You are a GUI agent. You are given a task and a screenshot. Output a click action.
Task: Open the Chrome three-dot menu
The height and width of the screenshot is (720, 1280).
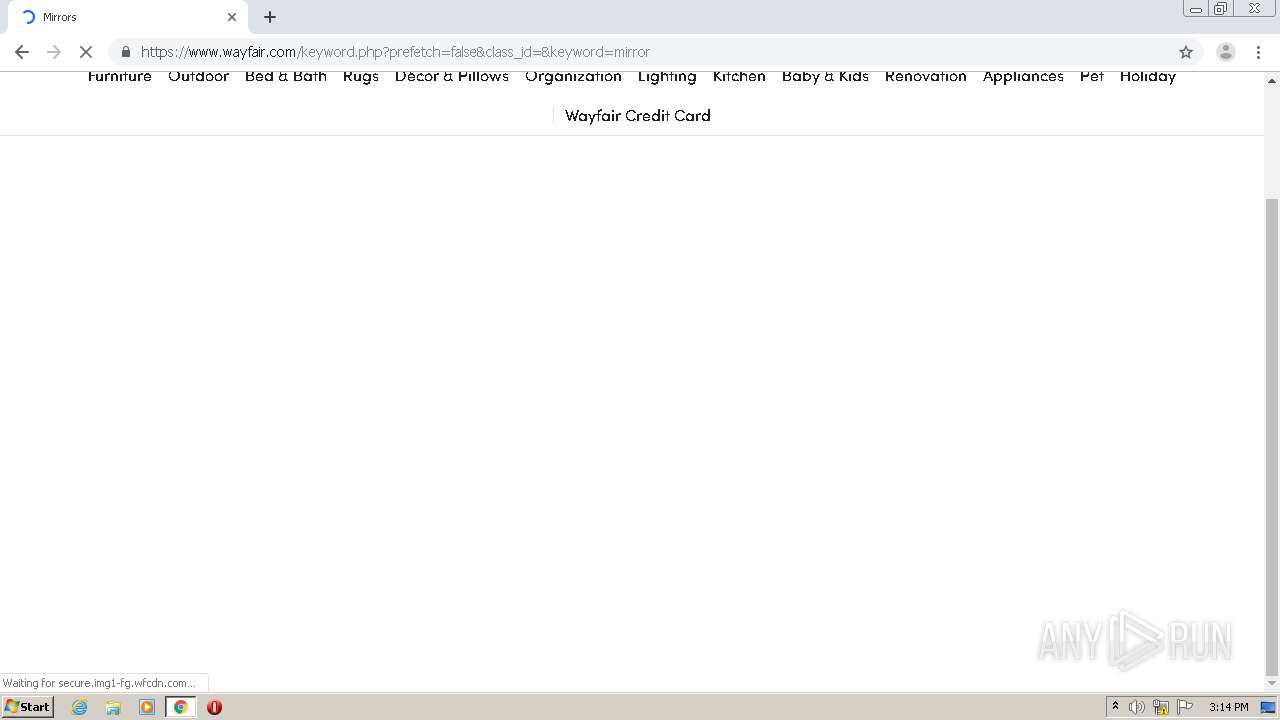click(1258, 52)
